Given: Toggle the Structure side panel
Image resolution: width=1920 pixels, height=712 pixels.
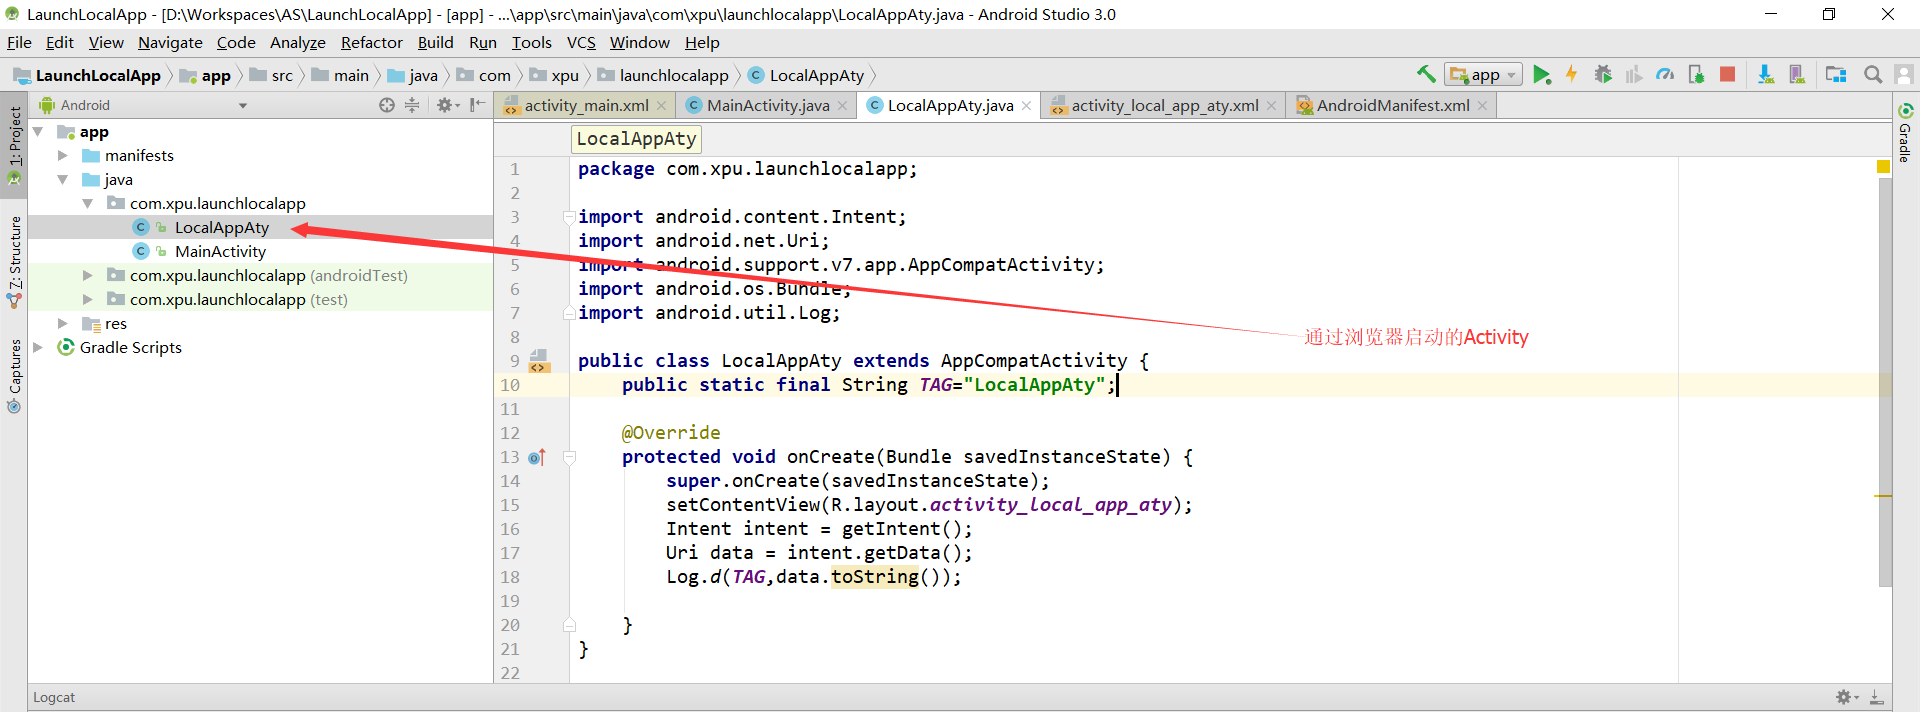Looking at the screenshot, I should [x=14, y=253].
